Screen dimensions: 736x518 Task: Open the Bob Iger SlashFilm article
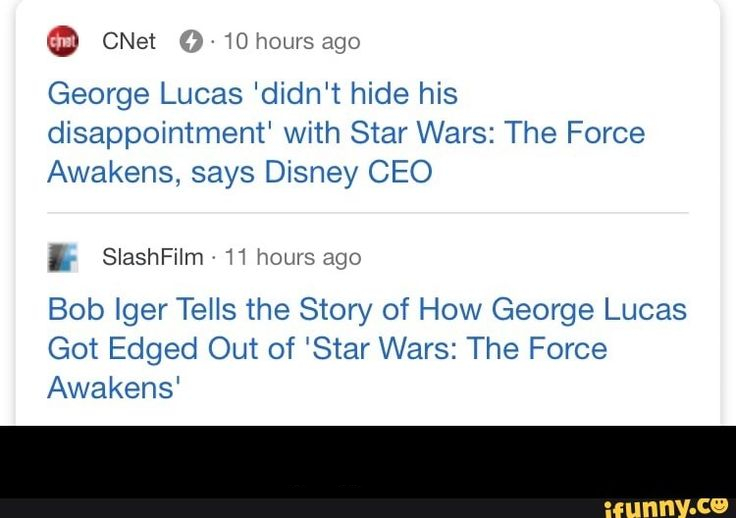367,349
